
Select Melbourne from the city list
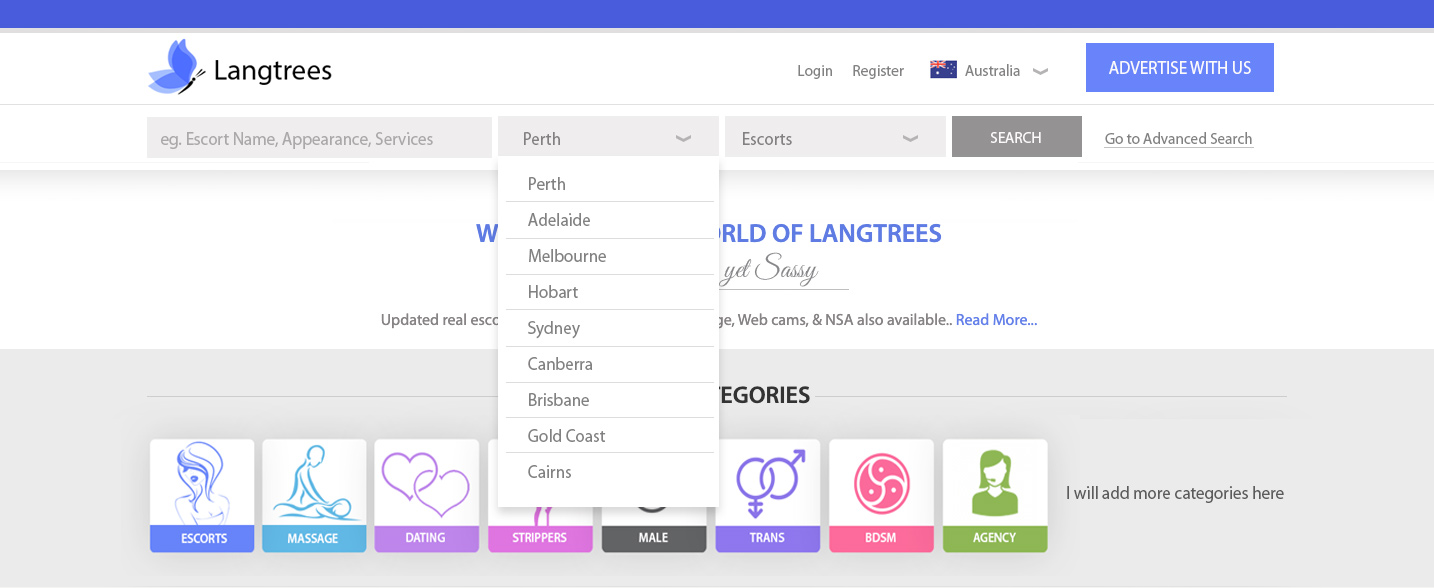567,256
